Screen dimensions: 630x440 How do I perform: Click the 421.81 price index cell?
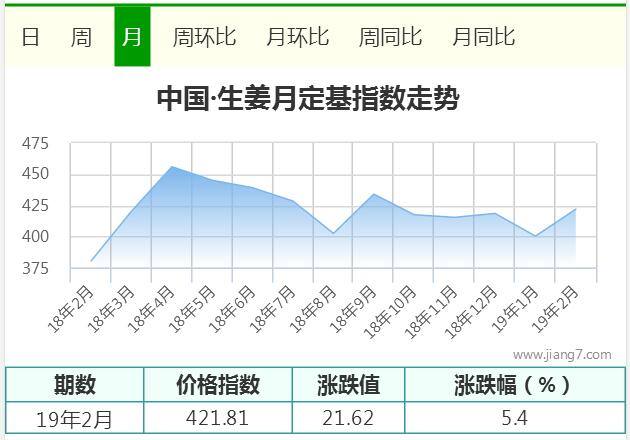click(218, 418)
